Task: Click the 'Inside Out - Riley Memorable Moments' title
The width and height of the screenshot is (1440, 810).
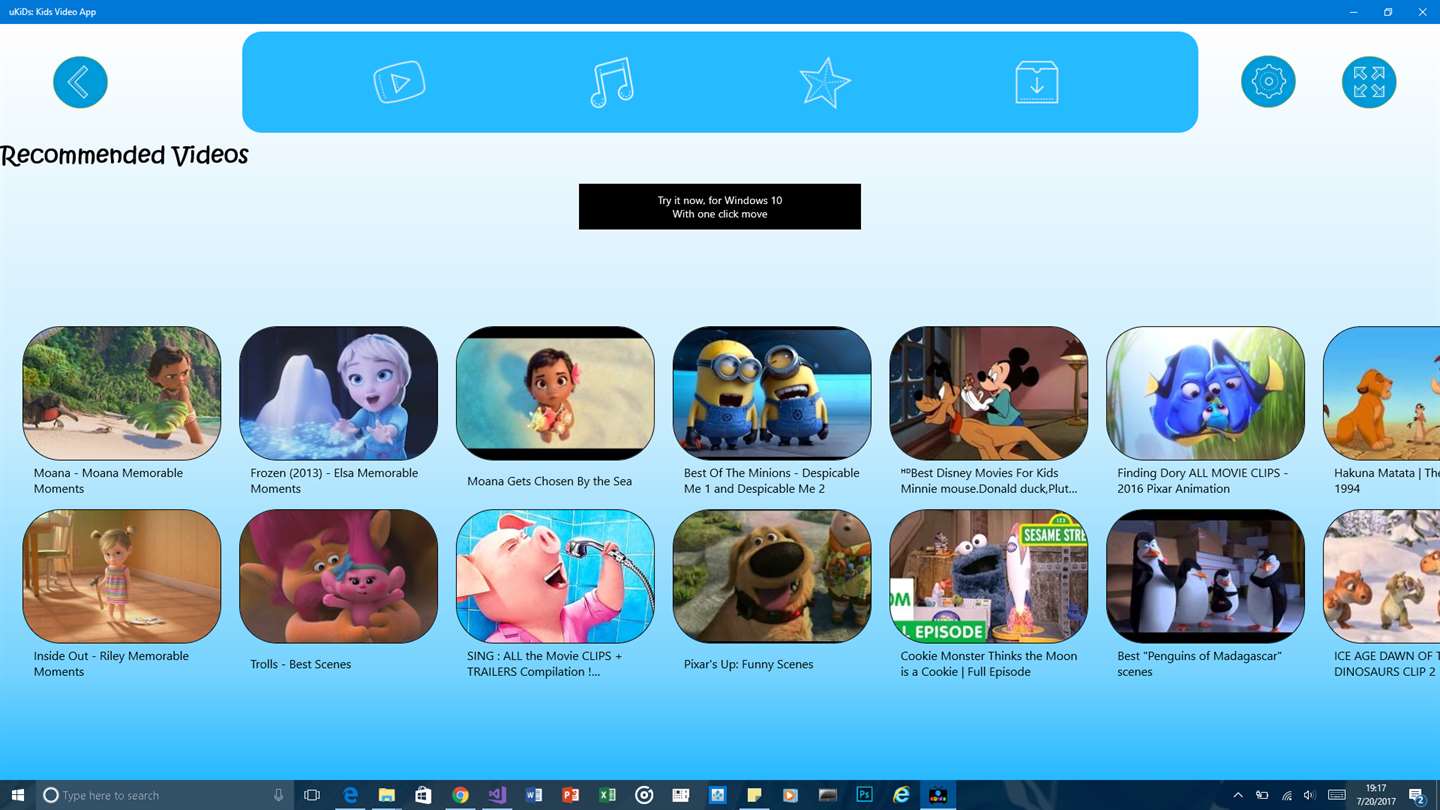Action: pos(111,664)
